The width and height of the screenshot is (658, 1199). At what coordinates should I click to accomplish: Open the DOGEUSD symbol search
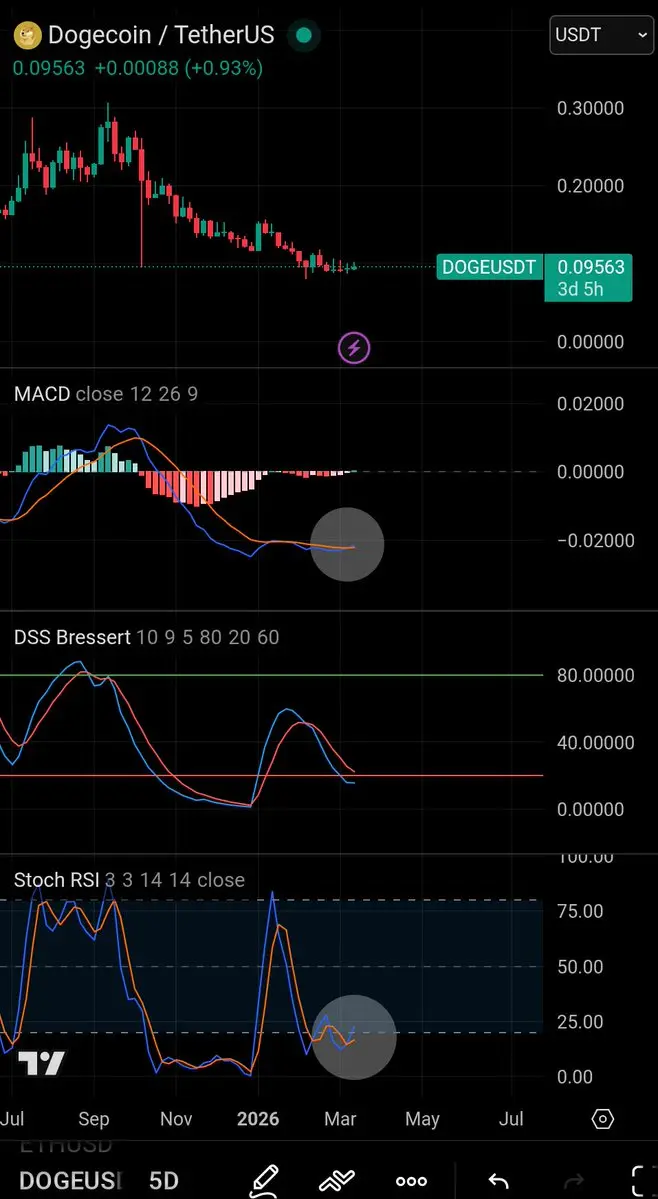pyautogui.click(x=70, y=1181)
